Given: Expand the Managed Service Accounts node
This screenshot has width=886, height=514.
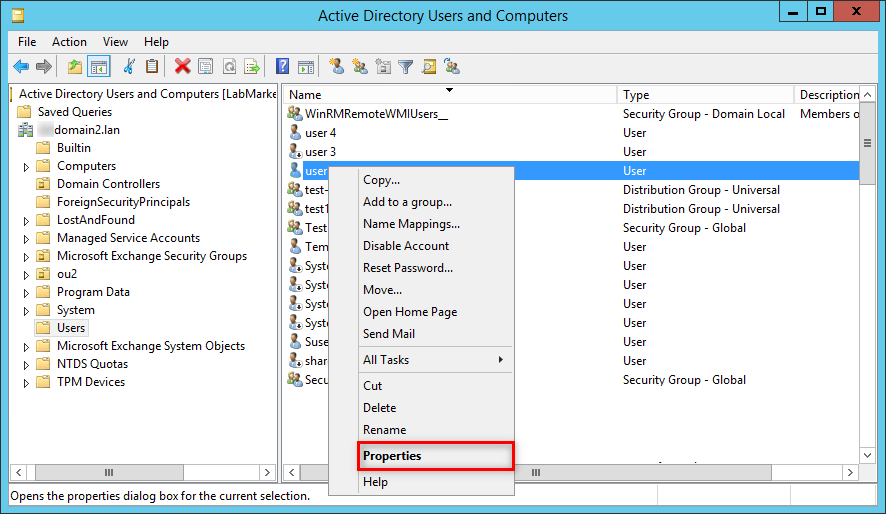Looking at the screenshot, I should point(26,239).
